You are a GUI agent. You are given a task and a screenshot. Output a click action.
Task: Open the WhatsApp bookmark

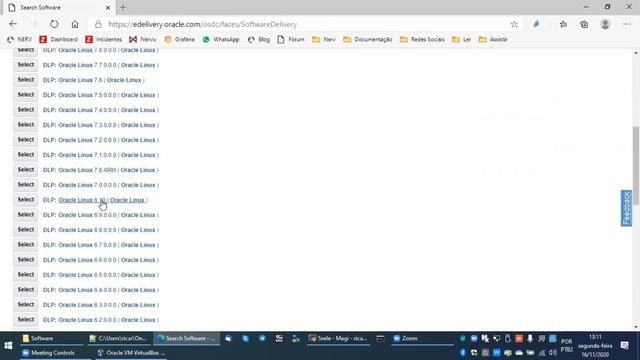[221, 40]
